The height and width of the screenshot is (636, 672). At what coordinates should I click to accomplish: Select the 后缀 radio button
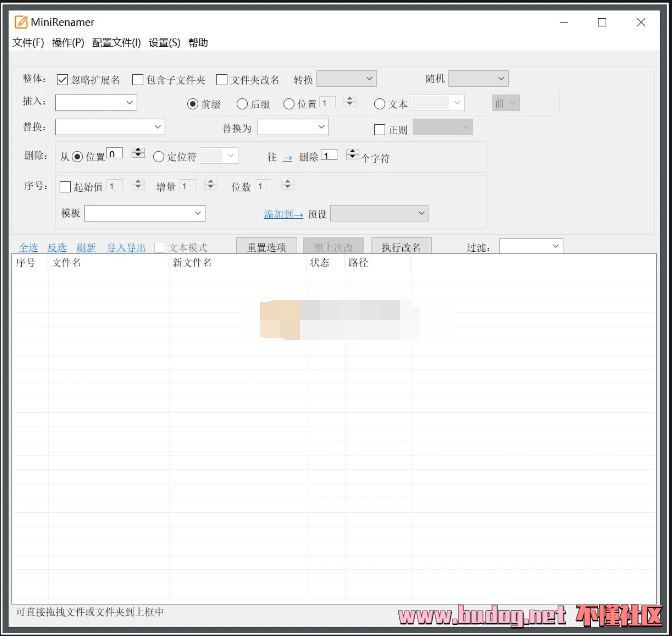point(242,104)
